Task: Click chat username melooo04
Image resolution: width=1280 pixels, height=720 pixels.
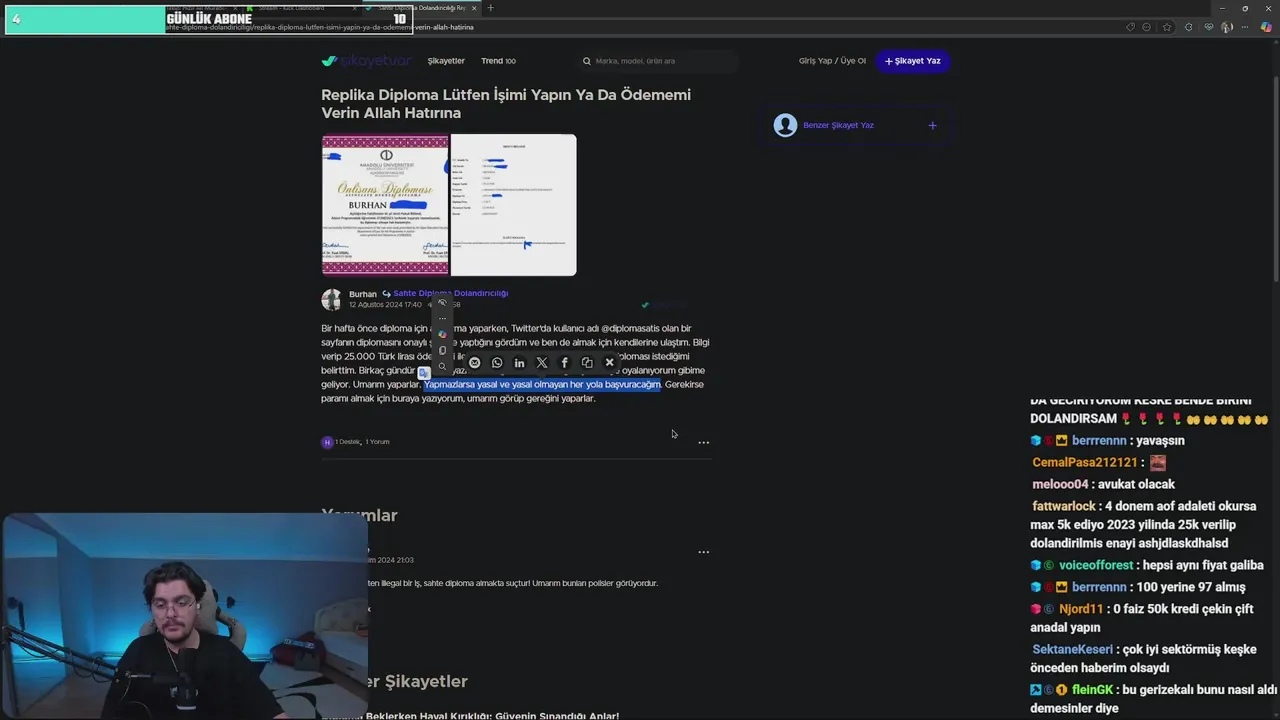Action: pyautogui.click(x=1060, y=484)
